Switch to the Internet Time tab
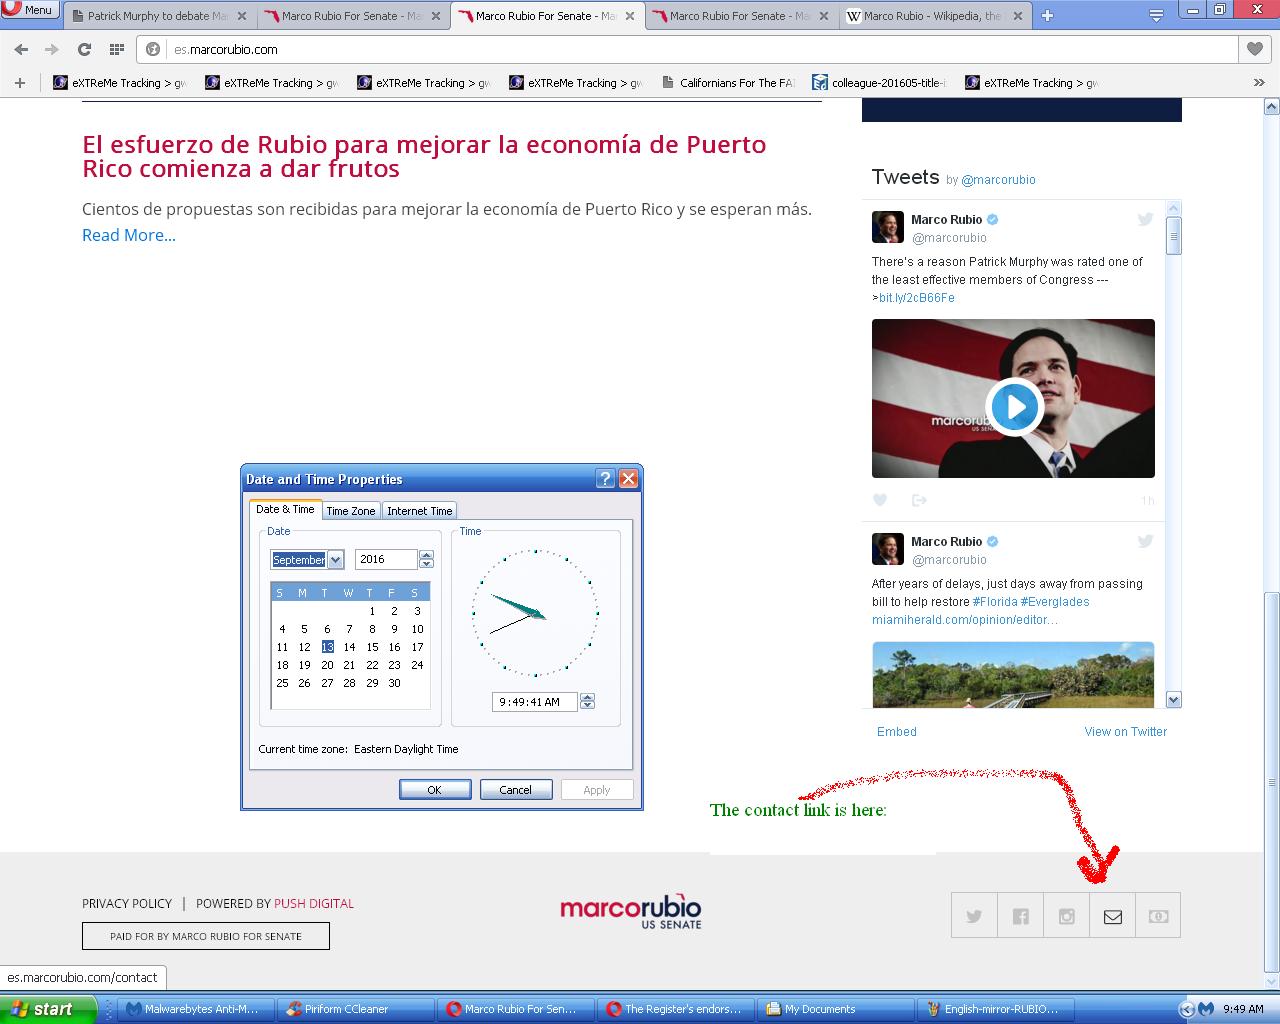This screenshot has height=1024, width=1280. coord(420,511)
